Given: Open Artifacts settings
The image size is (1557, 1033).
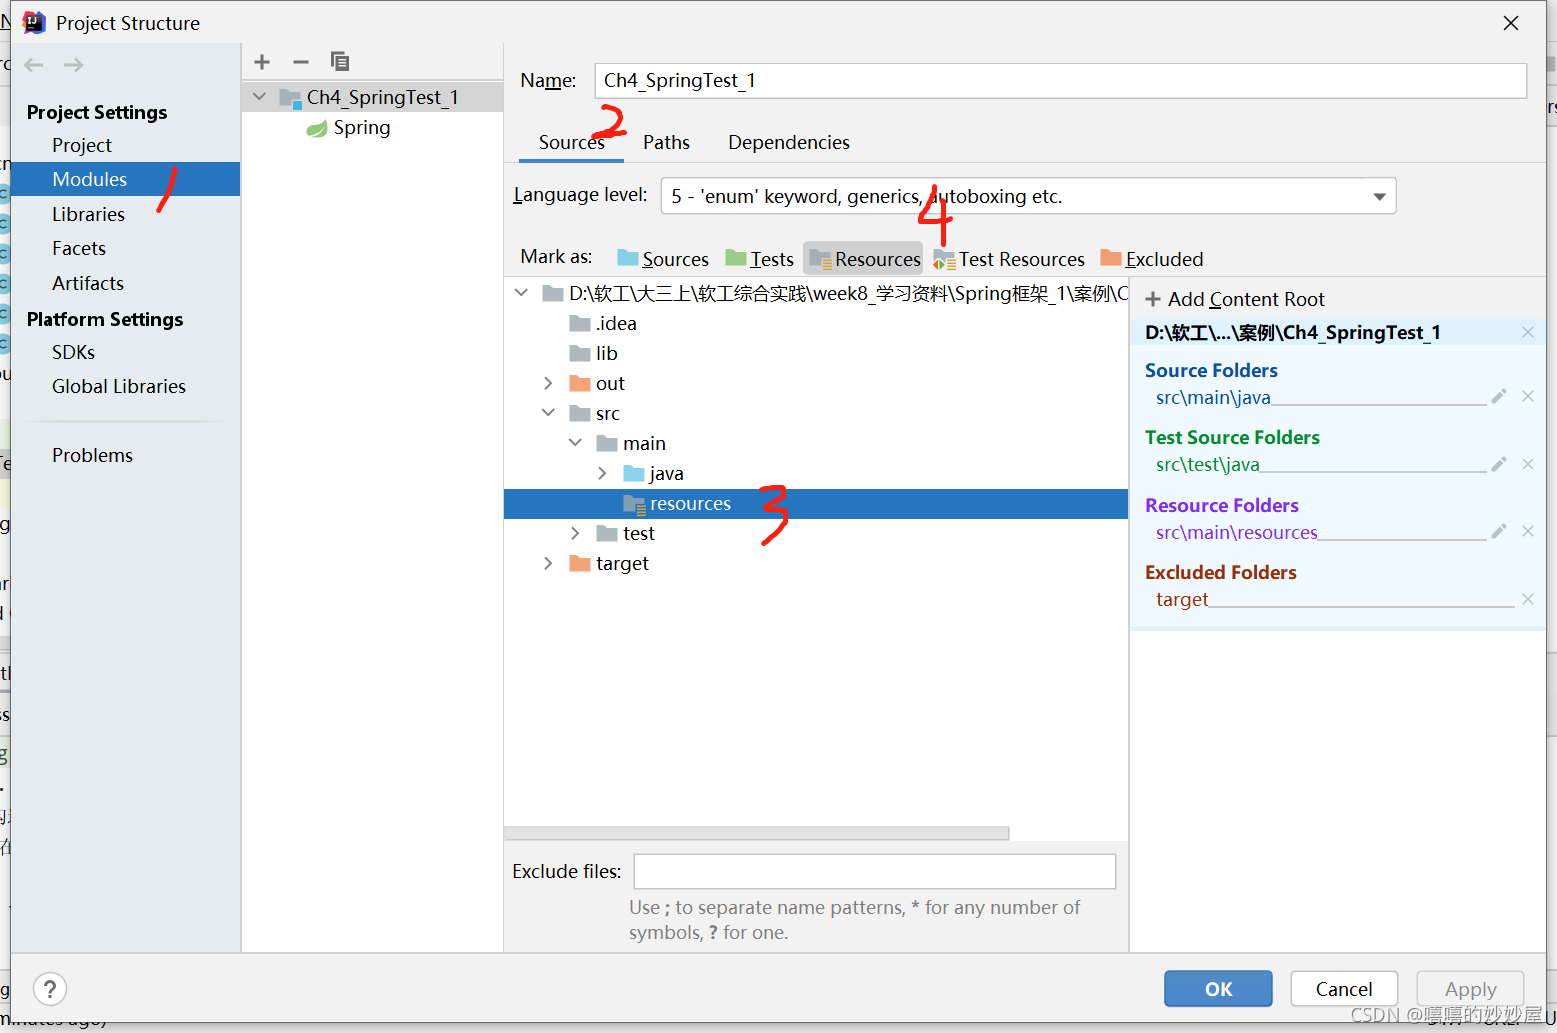Looking at the screenshot, I should click(88, 283).
